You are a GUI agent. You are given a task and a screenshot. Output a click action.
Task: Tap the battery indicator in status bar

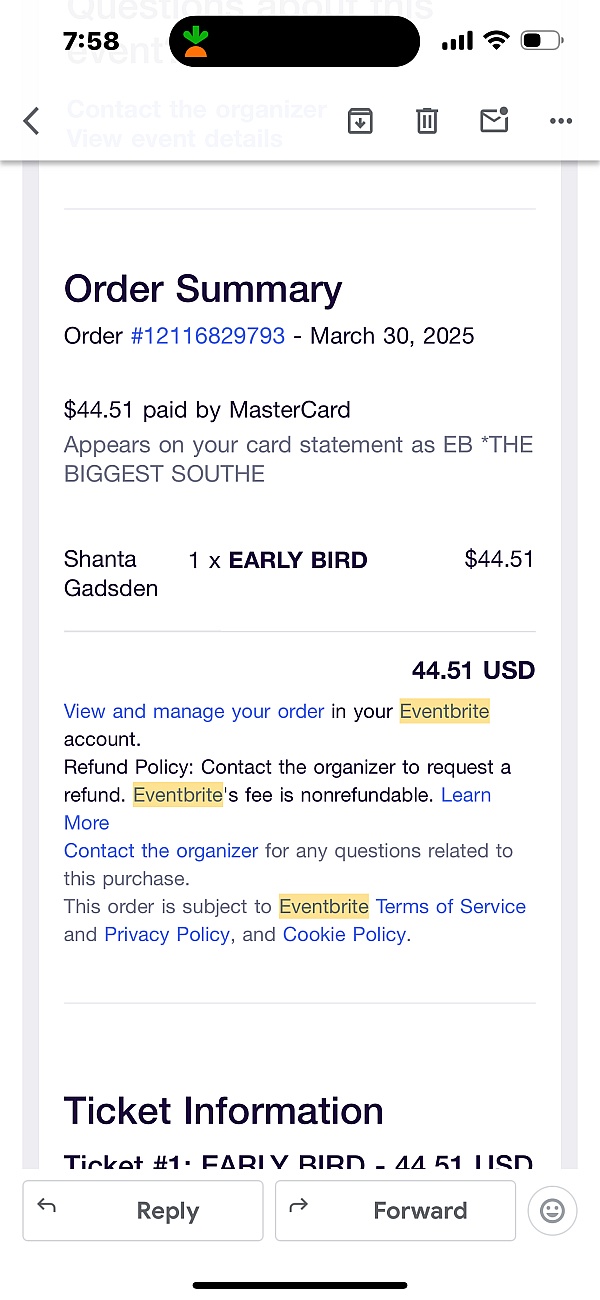pos(542,41)
